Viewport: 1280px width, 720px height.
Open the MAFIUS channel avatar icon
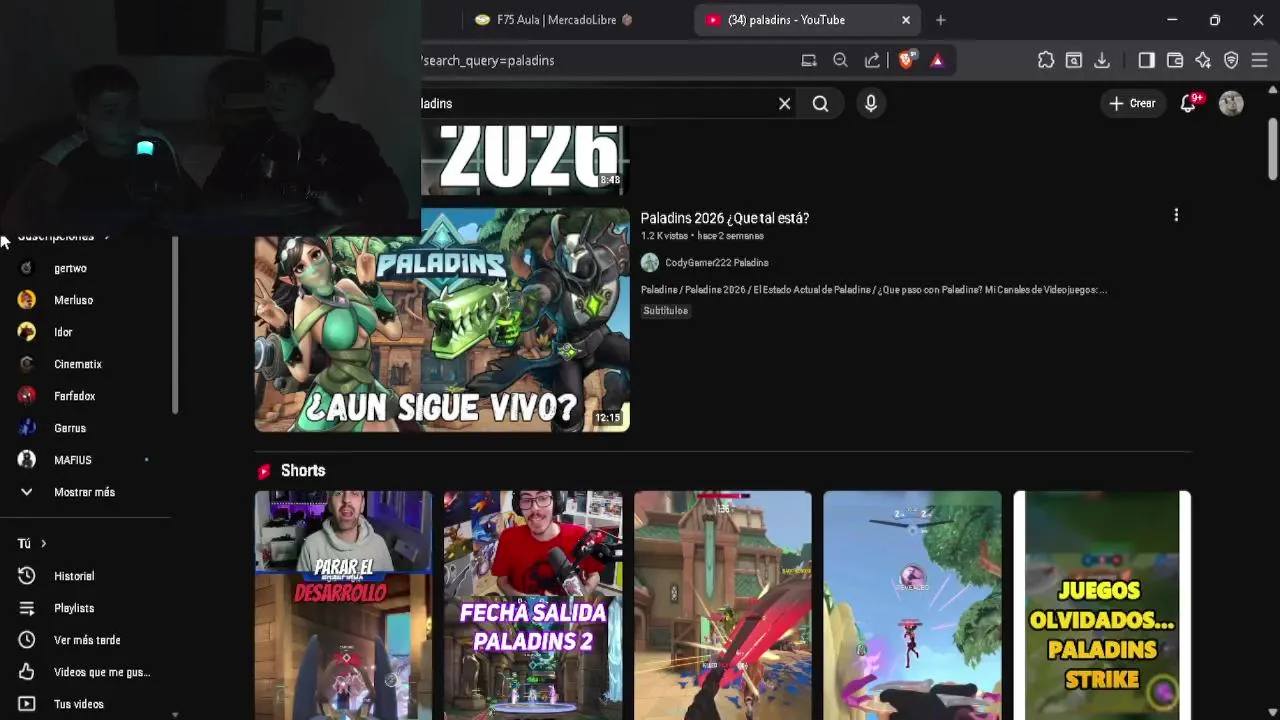(27, 460)
